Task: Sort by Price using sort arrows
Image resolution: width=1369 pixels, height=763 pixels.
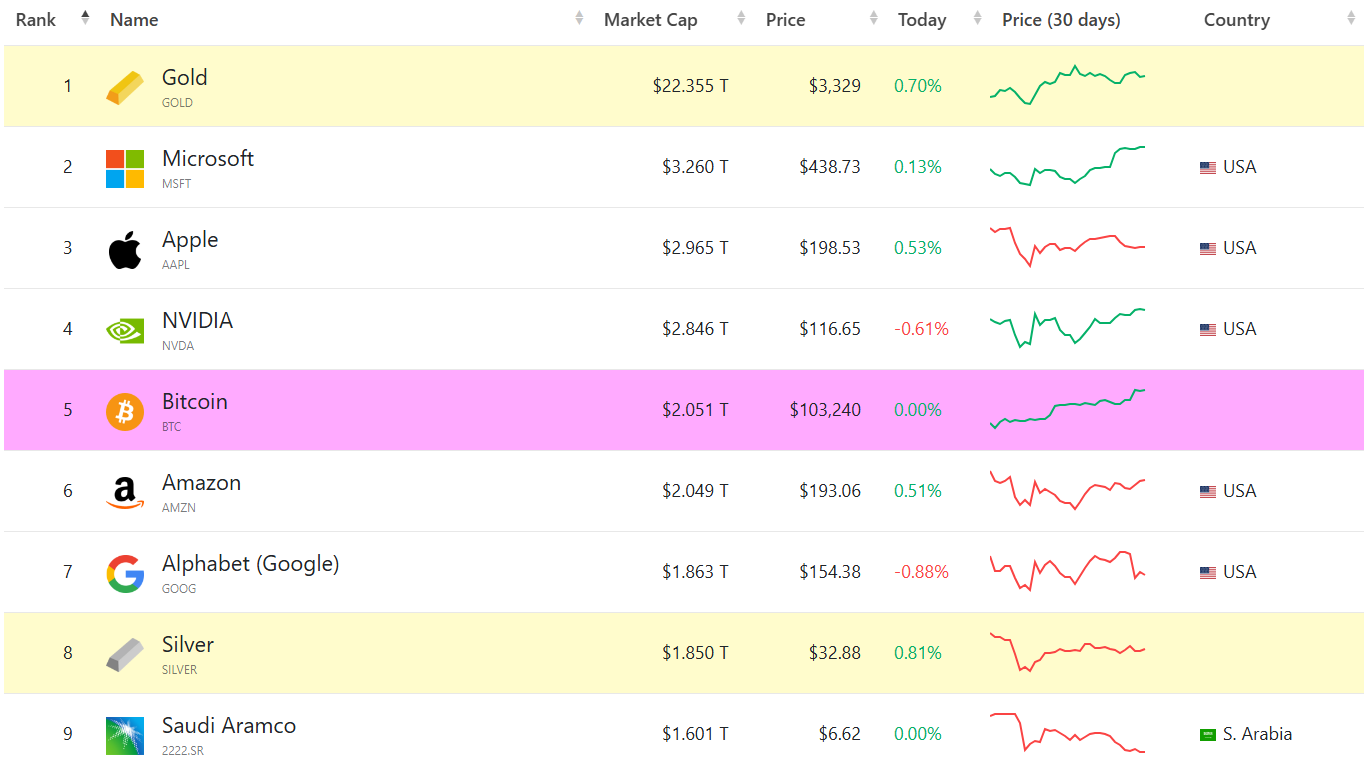Action: click(874, 19)
